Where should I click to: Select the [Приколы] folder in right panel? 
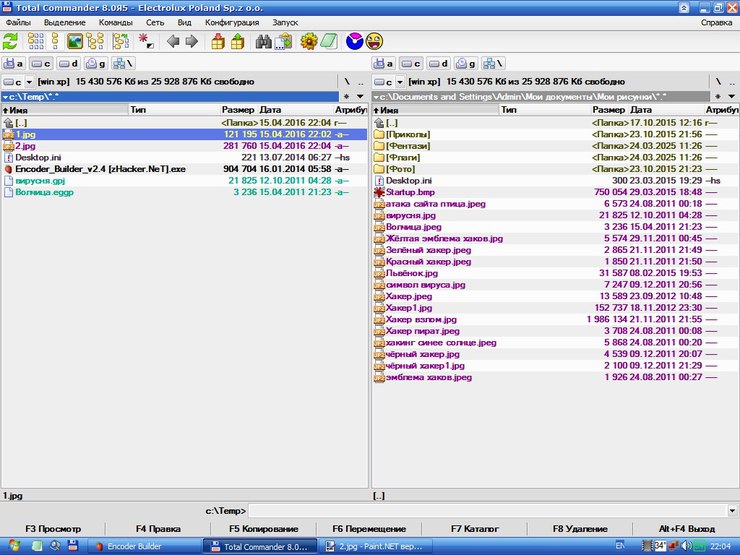click(555, 135)
